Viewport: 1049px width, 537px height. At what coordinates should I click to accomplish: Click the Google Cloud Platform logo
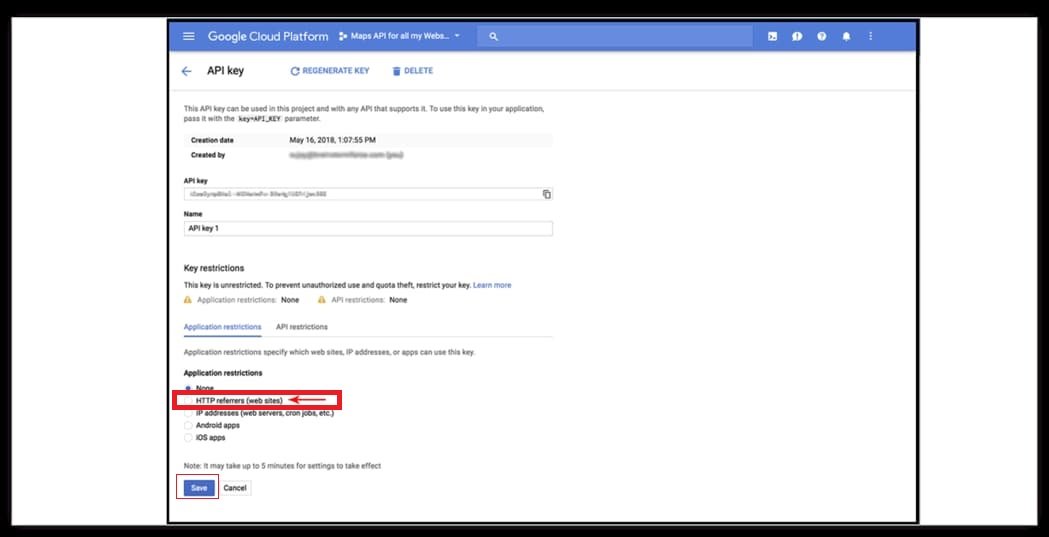point(268,36)
